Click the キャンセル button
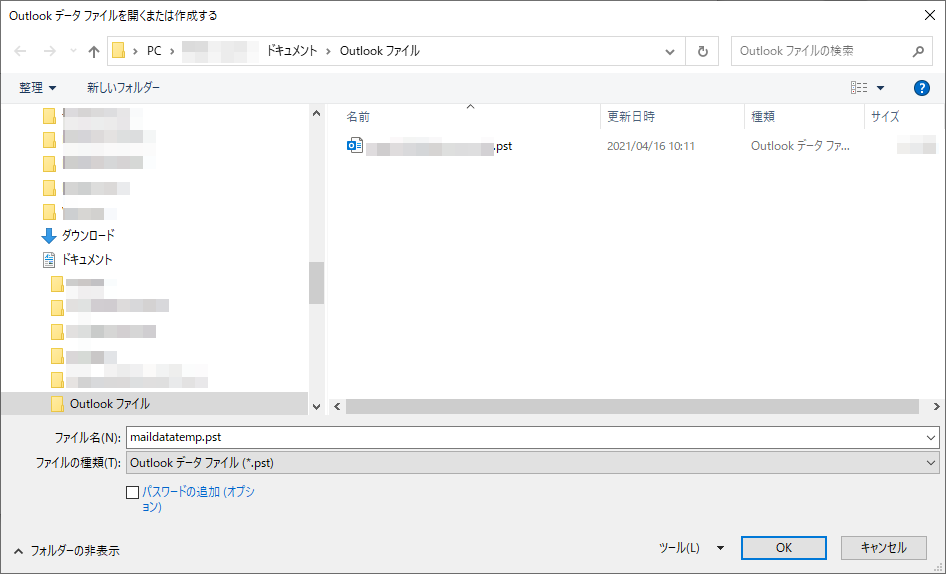The height and width of the screenshot is (574, 946). point(883,548)
